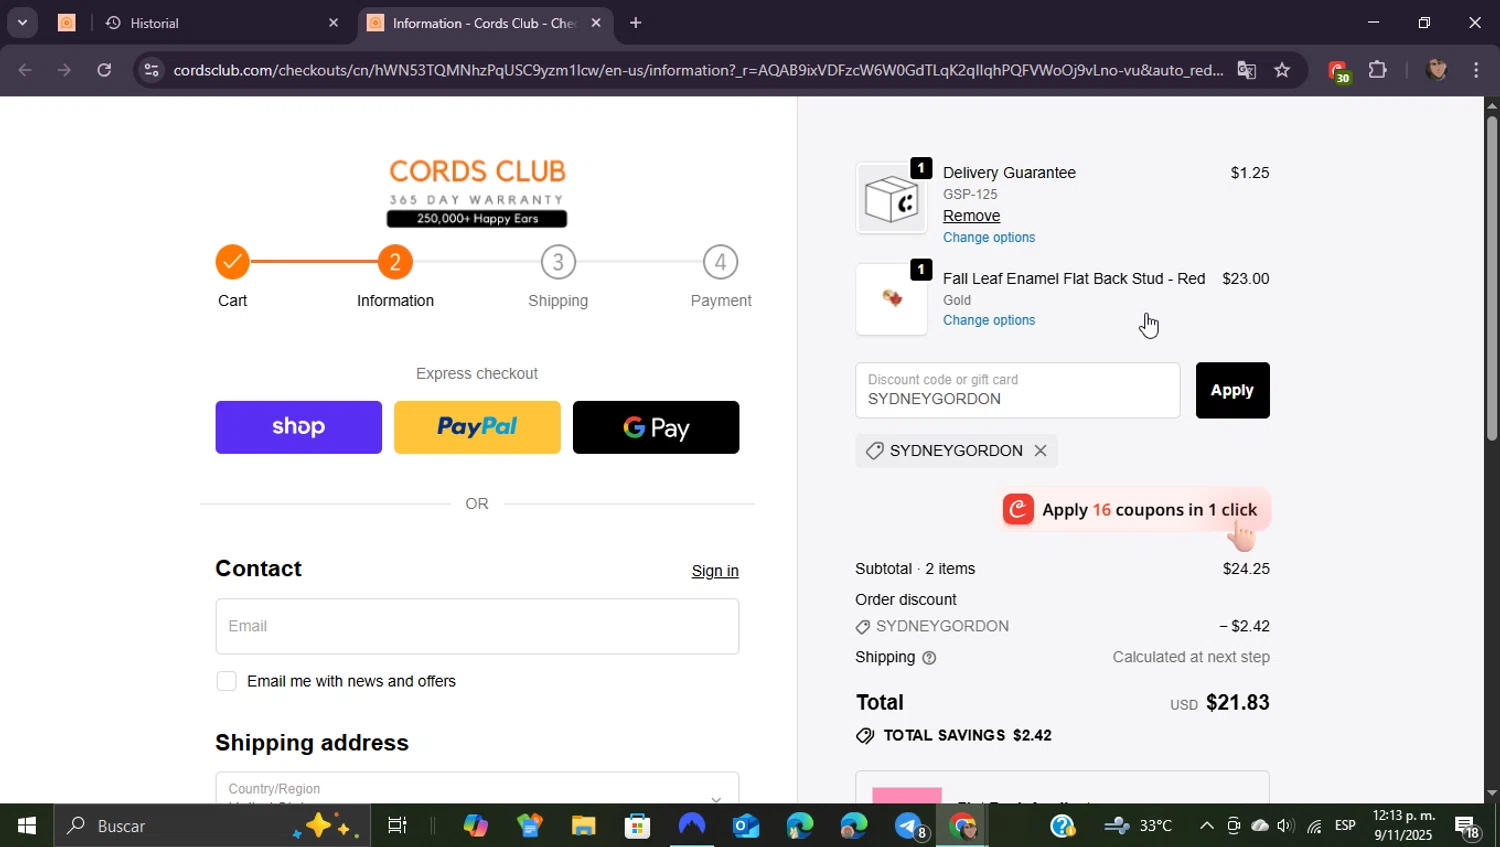Remove the Delivery Guarantee item
Viewport: 1500px width, 847px height.
pyautogui.click(x=971, y=216)
